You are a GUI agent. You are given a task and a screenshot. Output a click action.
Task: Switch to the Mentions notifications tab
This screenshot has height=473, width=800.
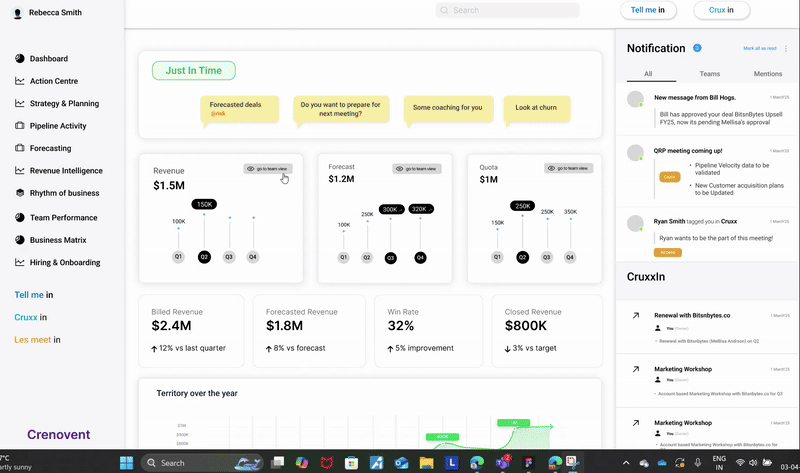(x=768, y=74)
